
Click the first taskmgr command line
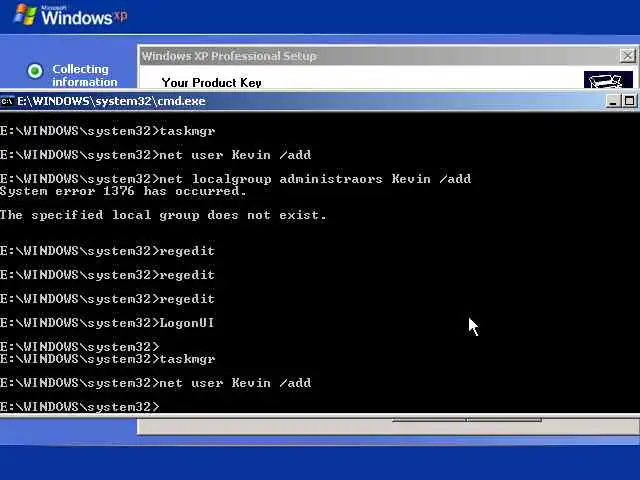[108, 131]
